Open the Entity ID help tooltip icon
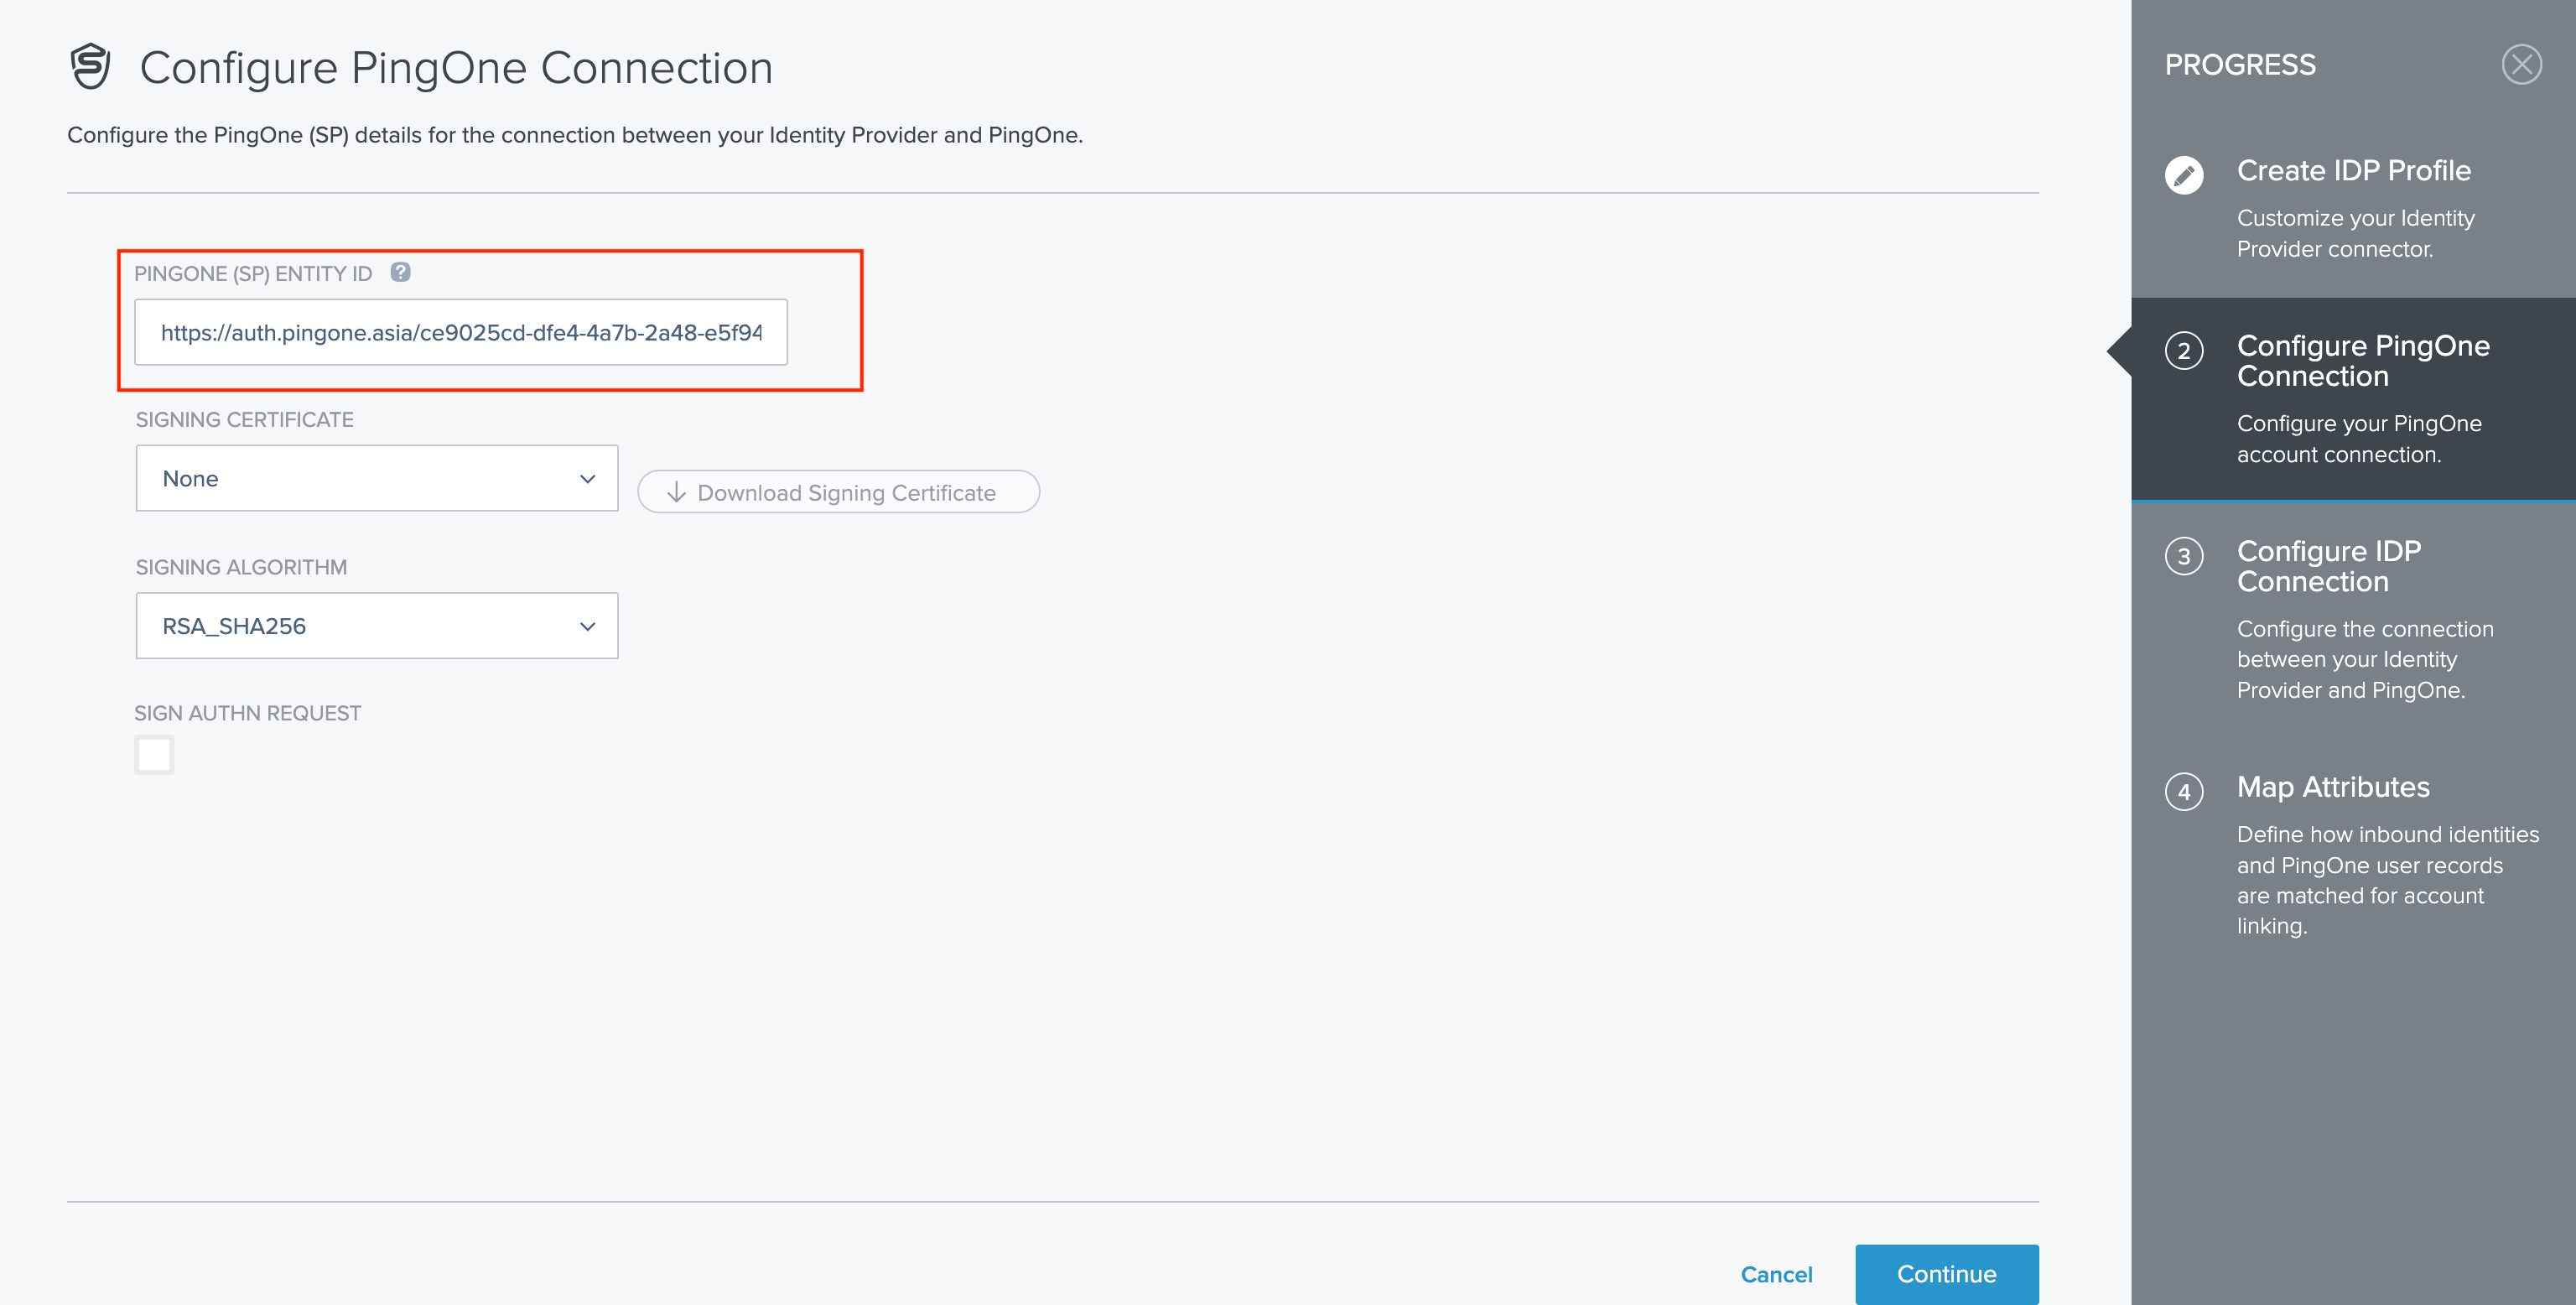The image size is (2576, 1305). coord(400,271)
